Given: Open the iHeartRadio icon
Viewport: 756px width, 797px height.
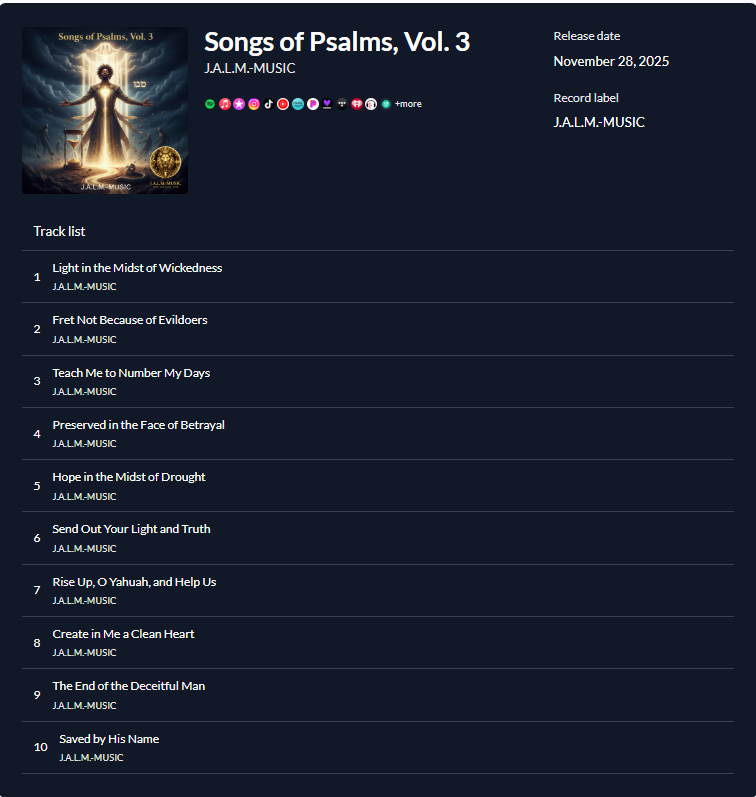Looking at the screenshot, I should click(x=356, y=104).
